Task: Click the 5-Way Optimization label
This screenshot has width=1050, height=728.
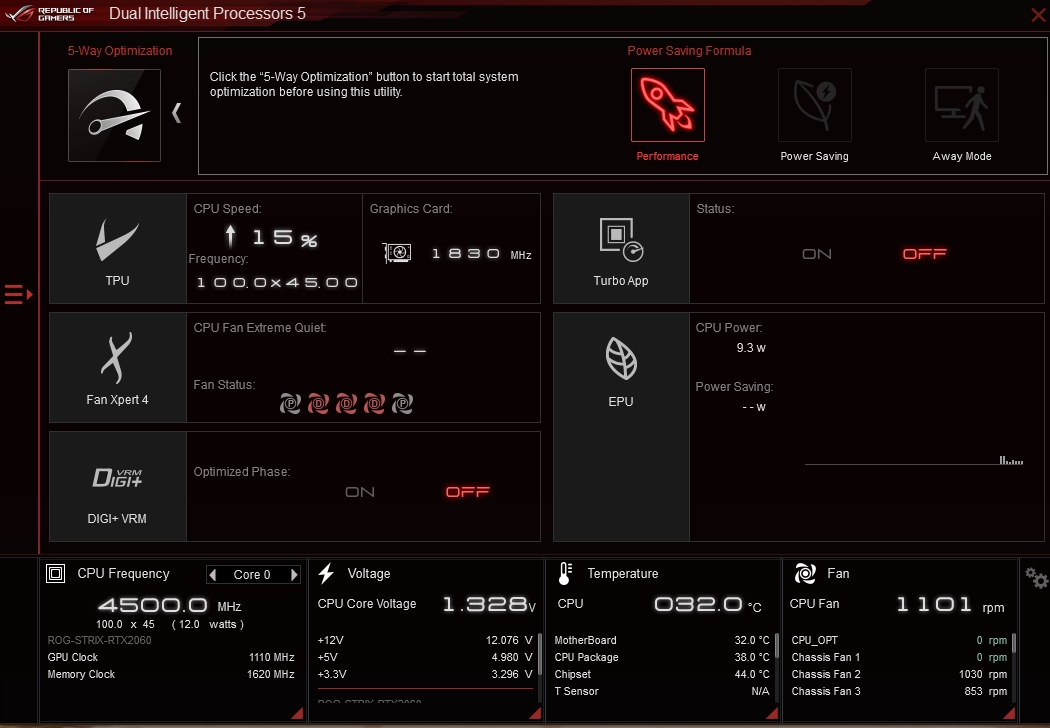Action: (120, 51)
